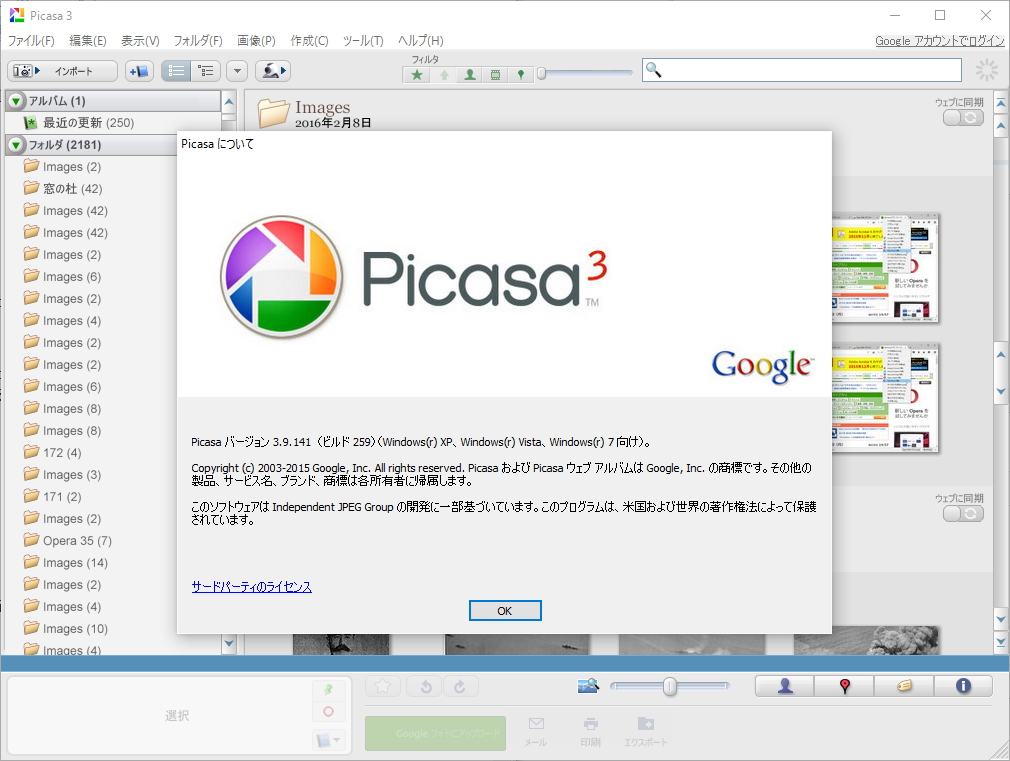Enable the starred photos filter
This screenshot has width=1010, height=761.
point(417,74)
